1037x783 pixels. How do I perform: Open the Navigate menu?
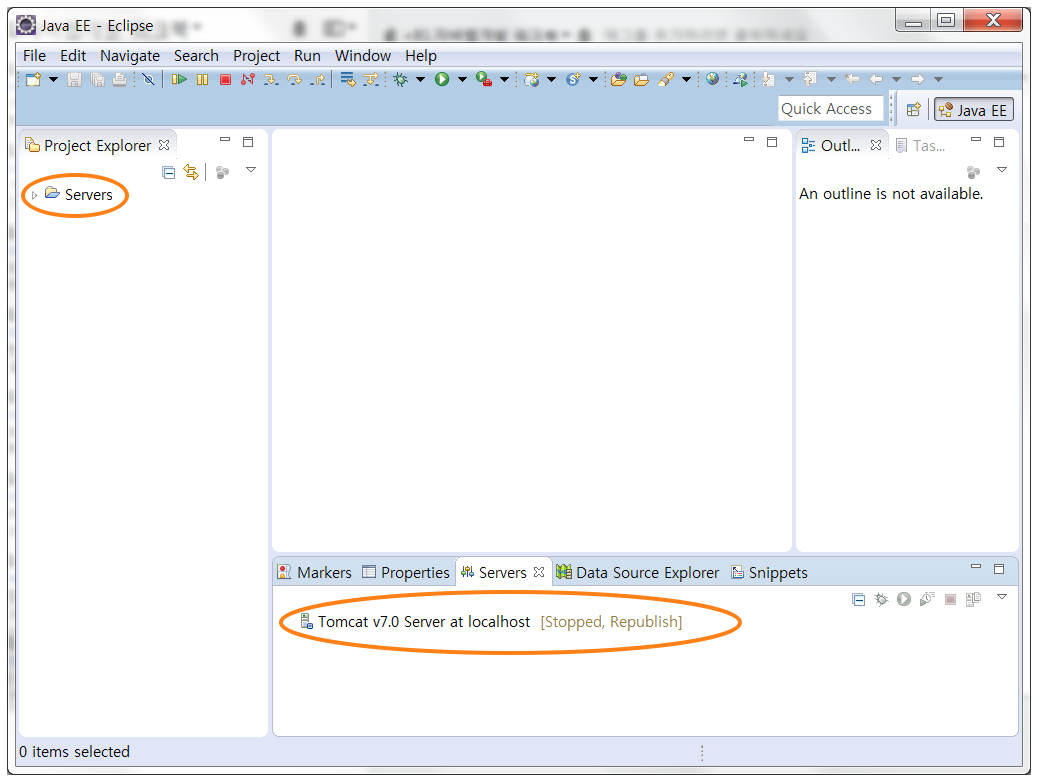point(130,56)
